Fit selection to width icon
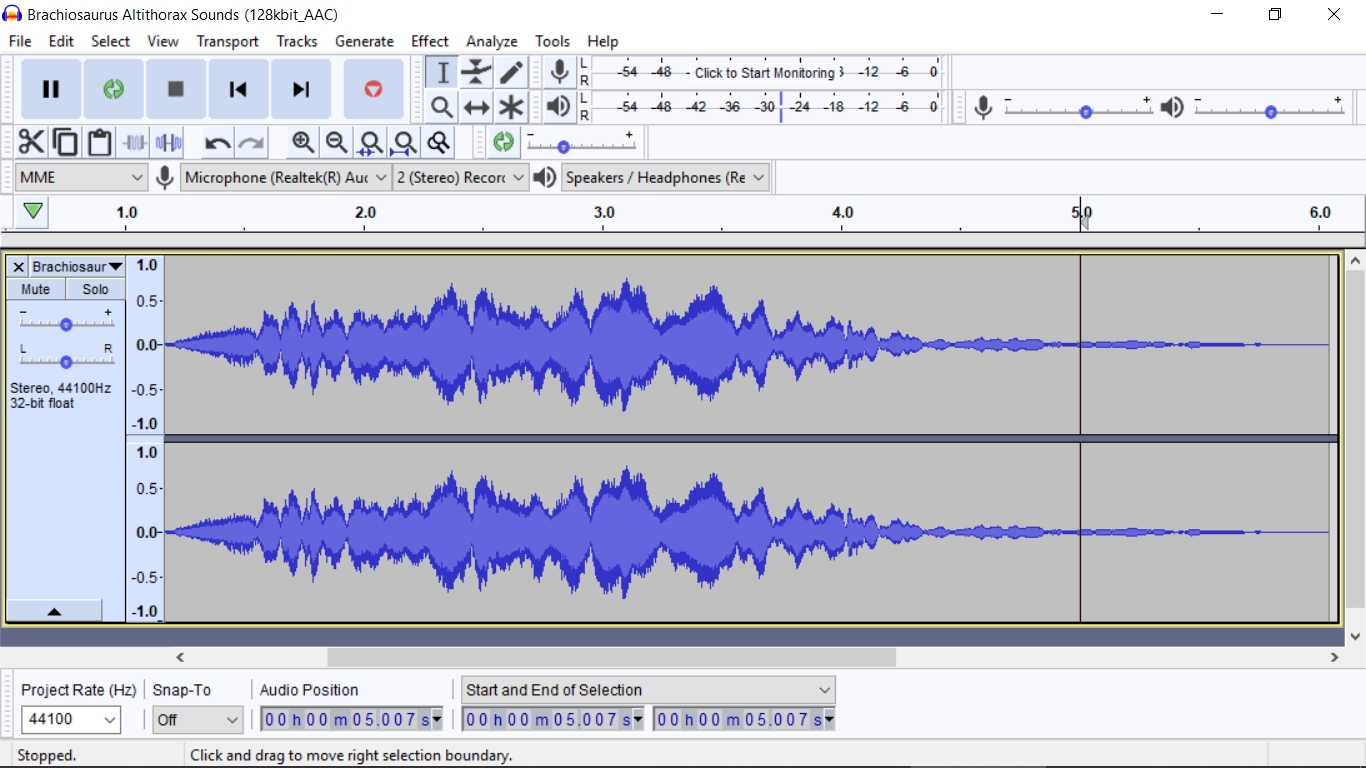This screenshot has height=768, width=1366. (371, 143)
